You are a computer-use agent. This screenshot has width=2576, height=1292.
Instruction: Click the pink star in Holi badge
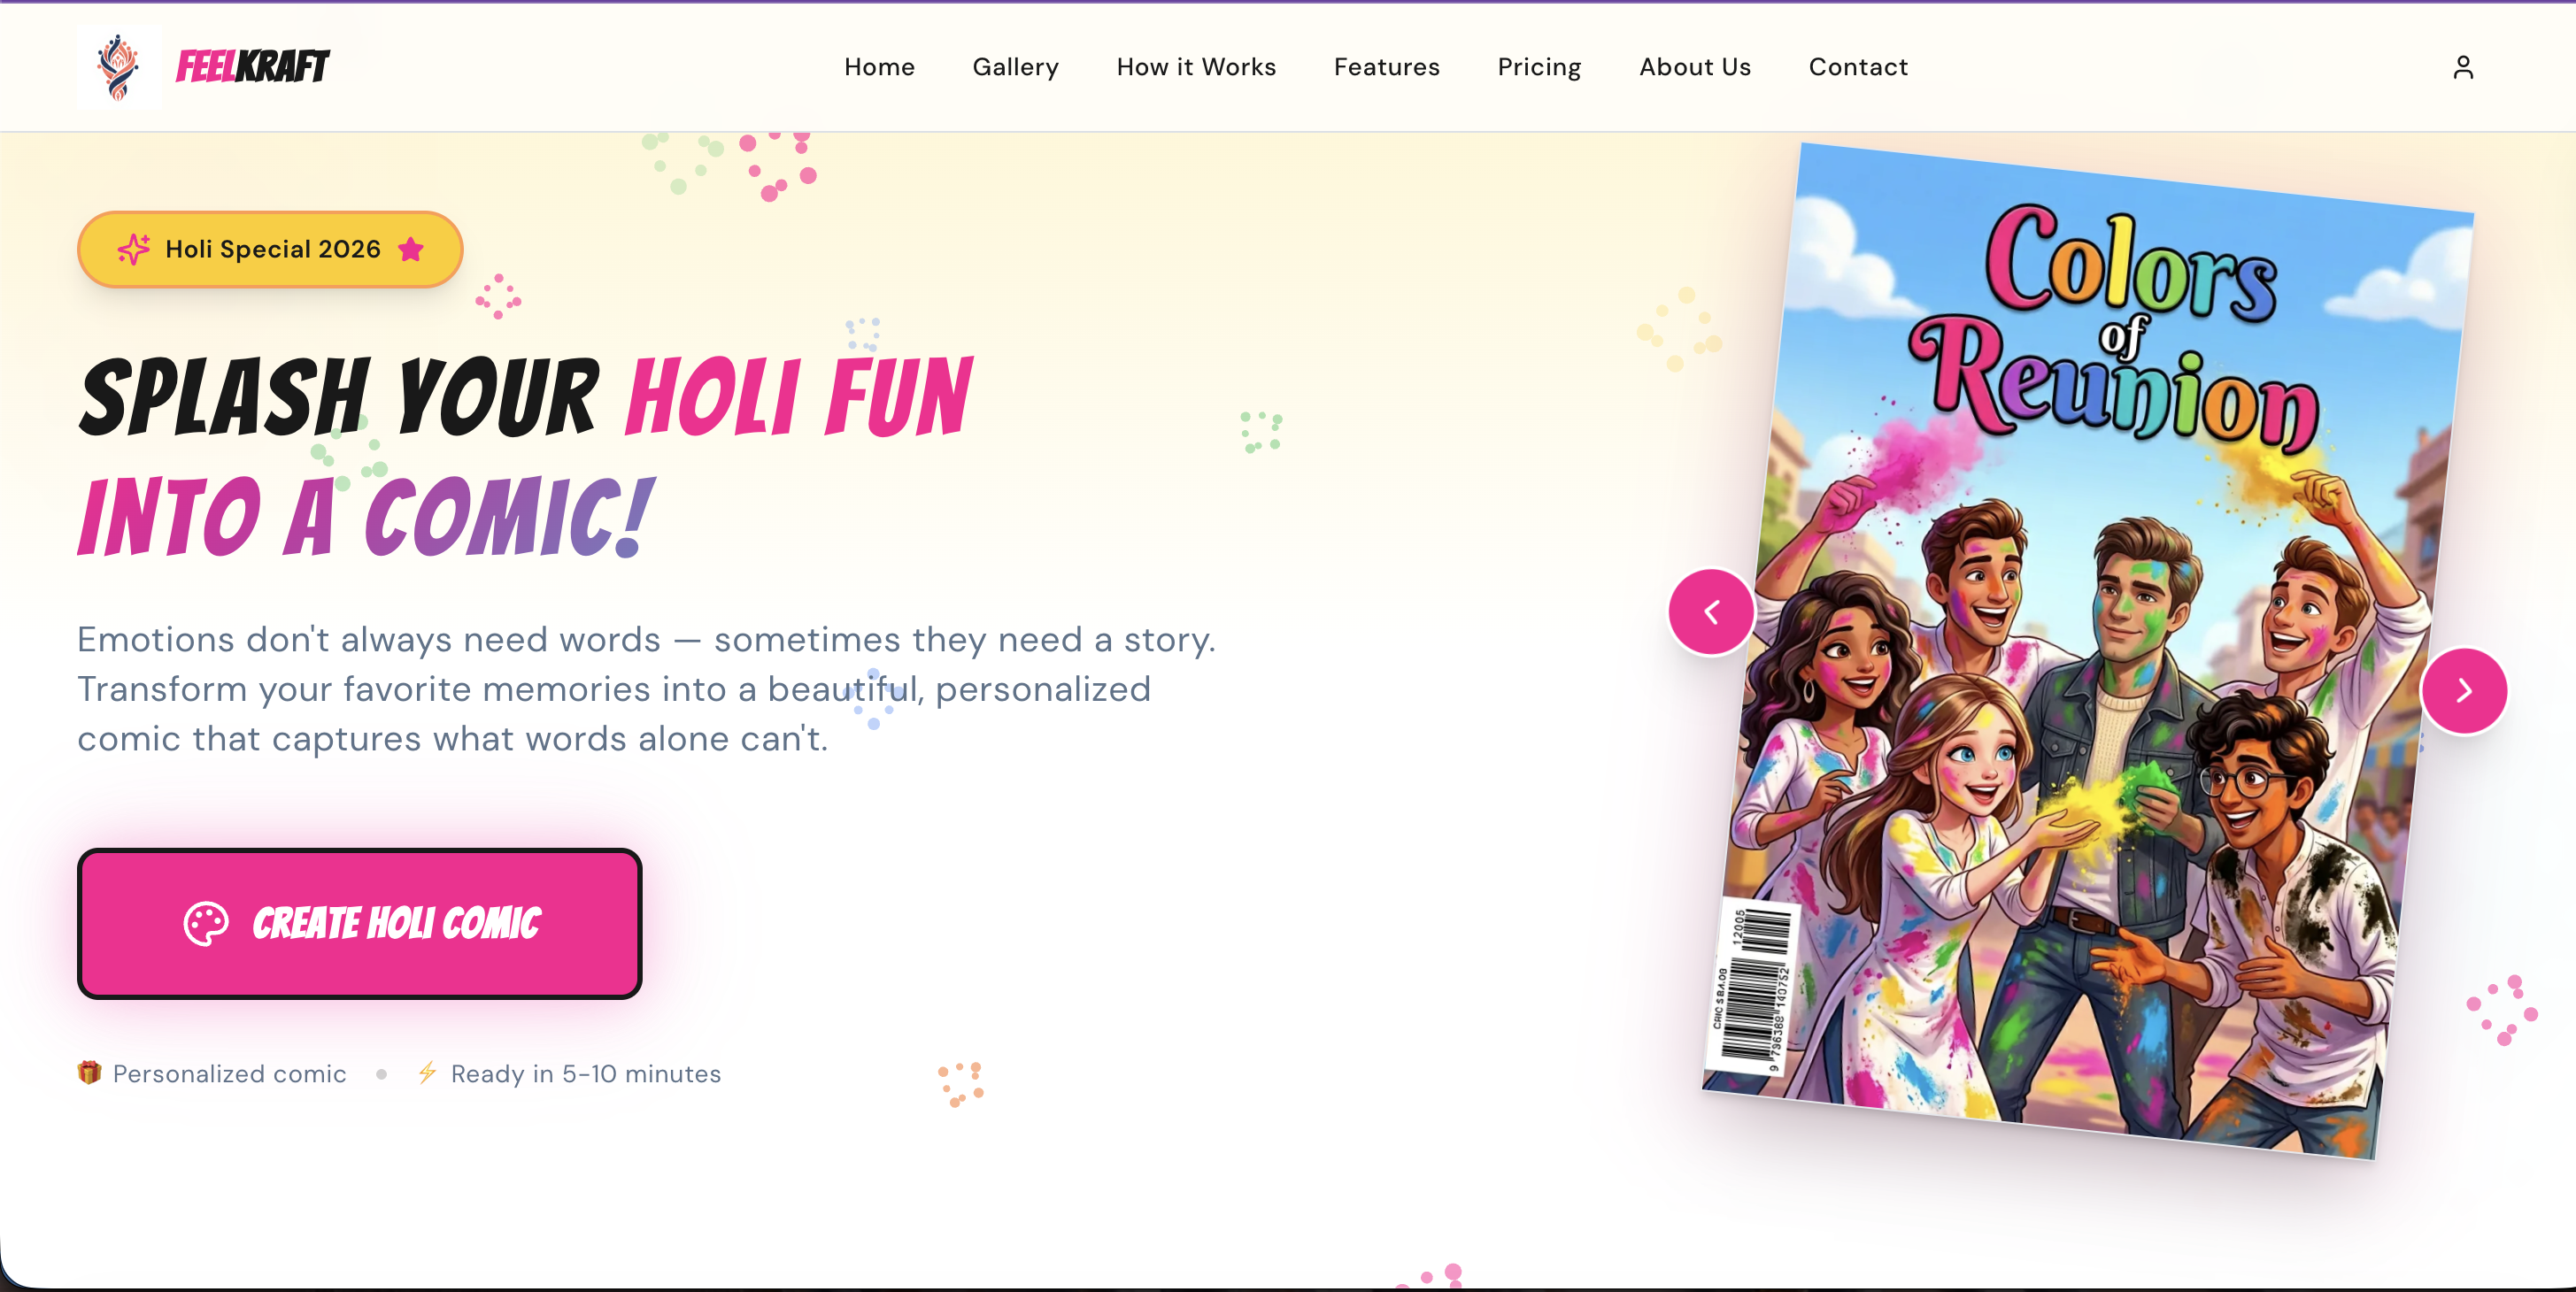click(x=411, y=249)
